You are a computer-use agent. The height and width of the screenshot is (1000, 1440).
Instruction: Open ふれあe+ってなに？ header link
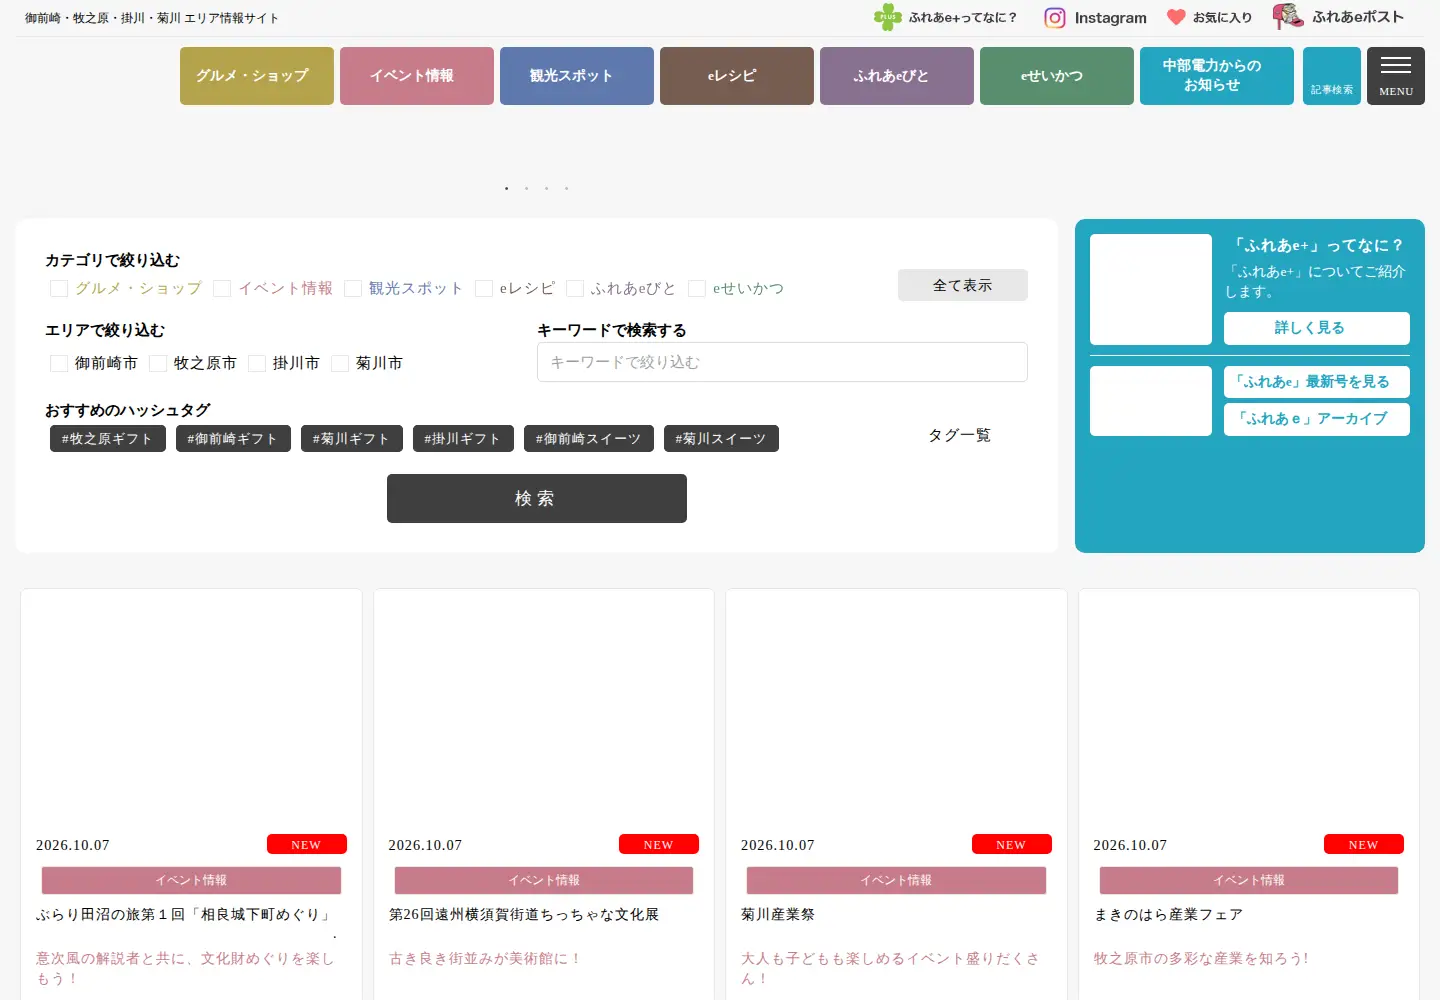pyautogui.click(x=963, y=18)
